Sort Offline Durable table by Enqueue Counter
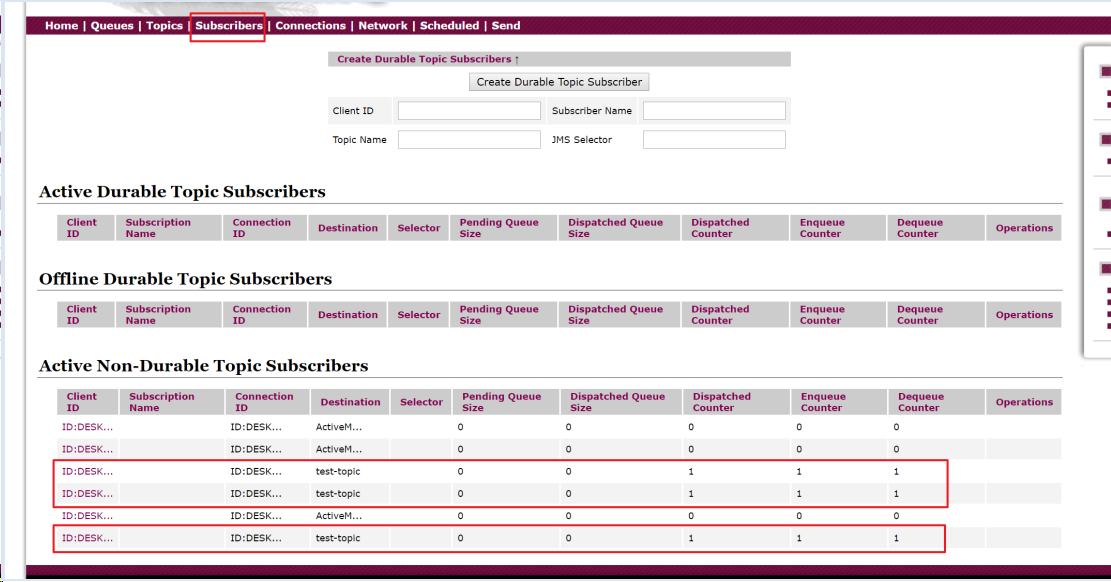The image size is (1111, 582). tap(838, 315)
